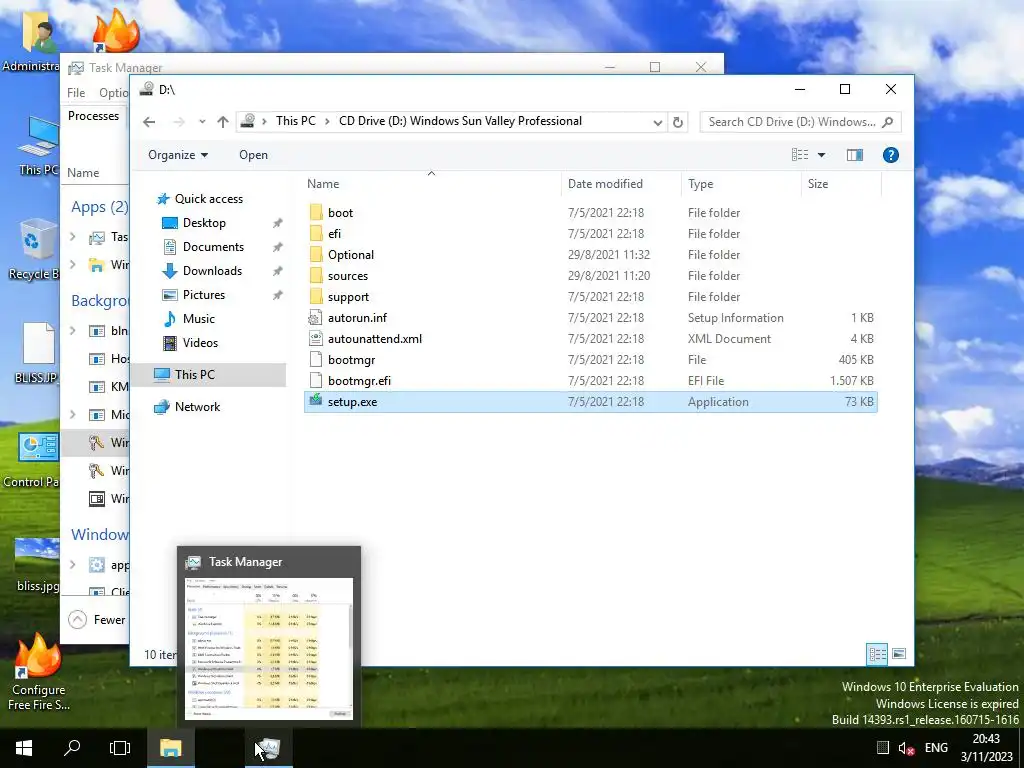Select Music in navigation pane

click(199, 319)
